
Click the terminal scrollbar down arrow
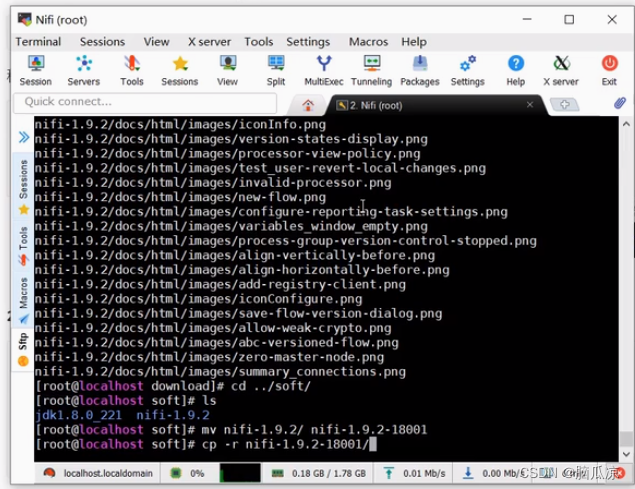(x=626, y=454)
